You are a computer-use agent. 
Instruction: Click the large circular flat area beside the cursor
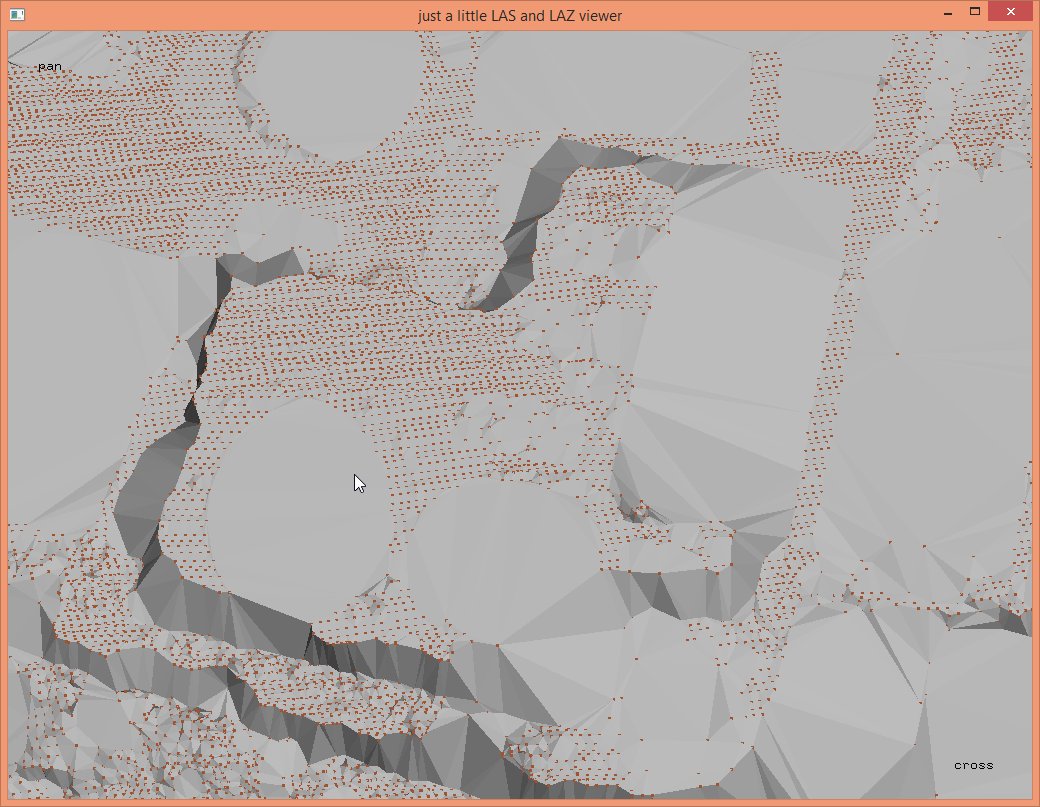pos(298,510)
